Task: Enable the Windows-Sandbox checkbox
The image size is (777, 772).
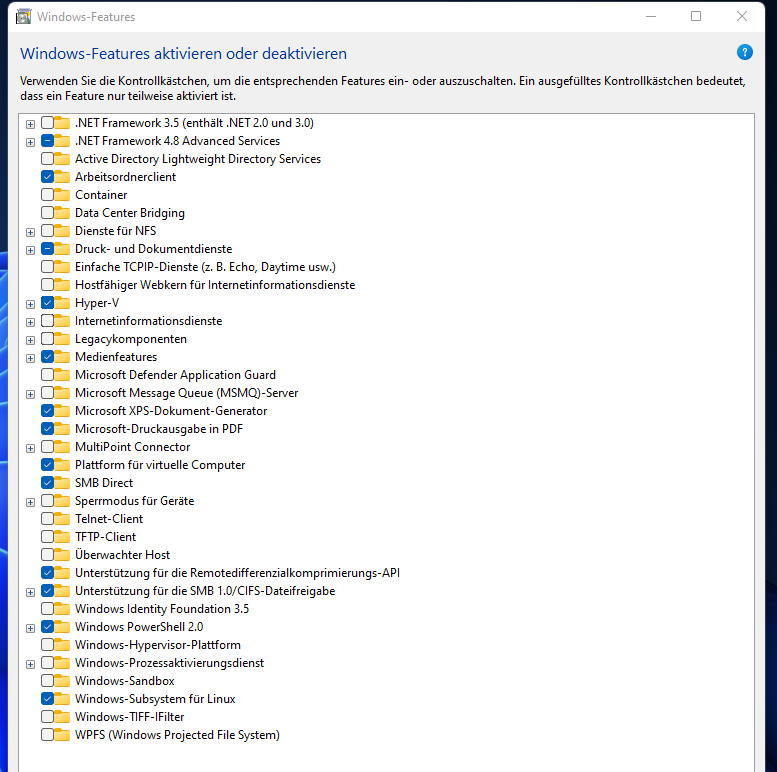Action: coord(48,680)
